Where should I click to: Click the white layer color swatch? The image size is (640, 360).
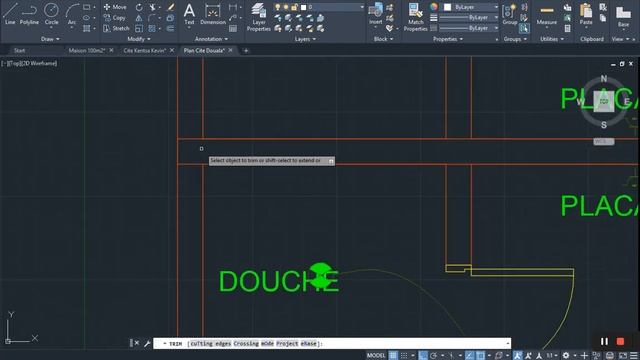(x=303, y=7)
